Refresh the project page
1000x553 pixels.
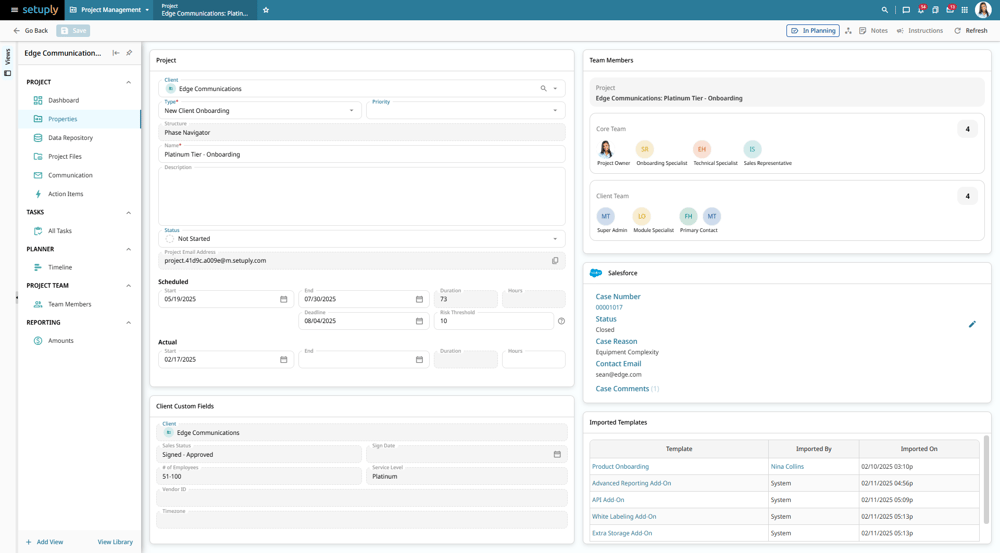tap(971, 31)
